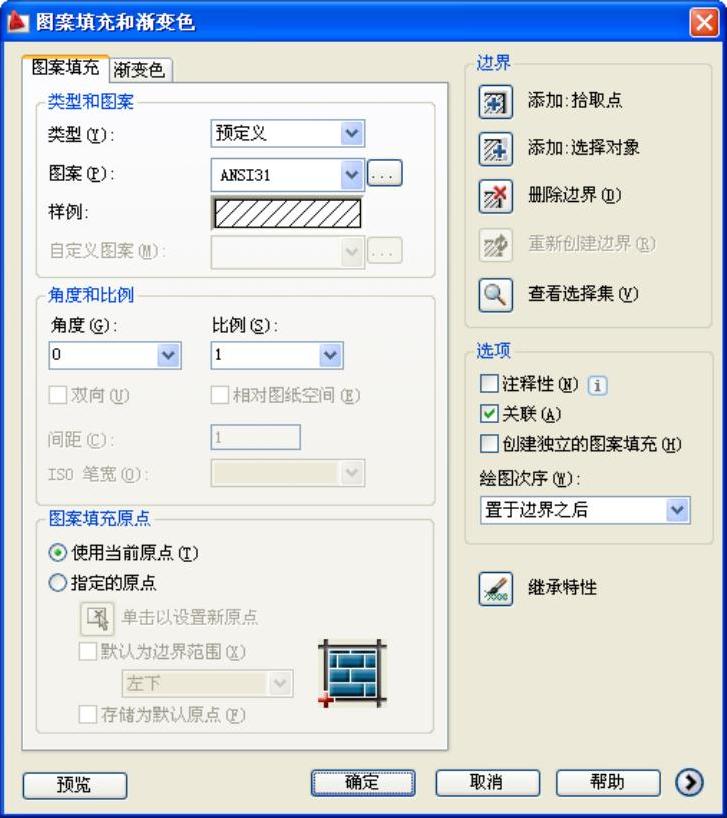Click the 预览 (Preview) button

coord(75,785)
